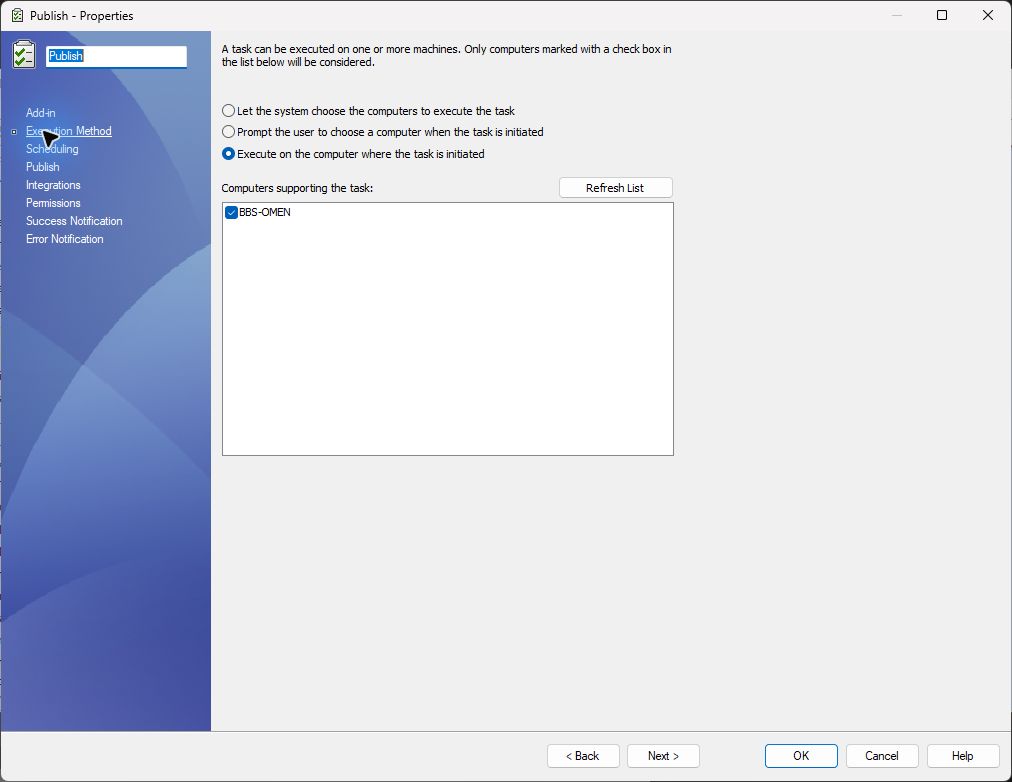Image resolution: width=1012 pixels, height=782 pixels.
Task: Select the BBS-OMEN list entry text
Action: [x=265, y=212]
